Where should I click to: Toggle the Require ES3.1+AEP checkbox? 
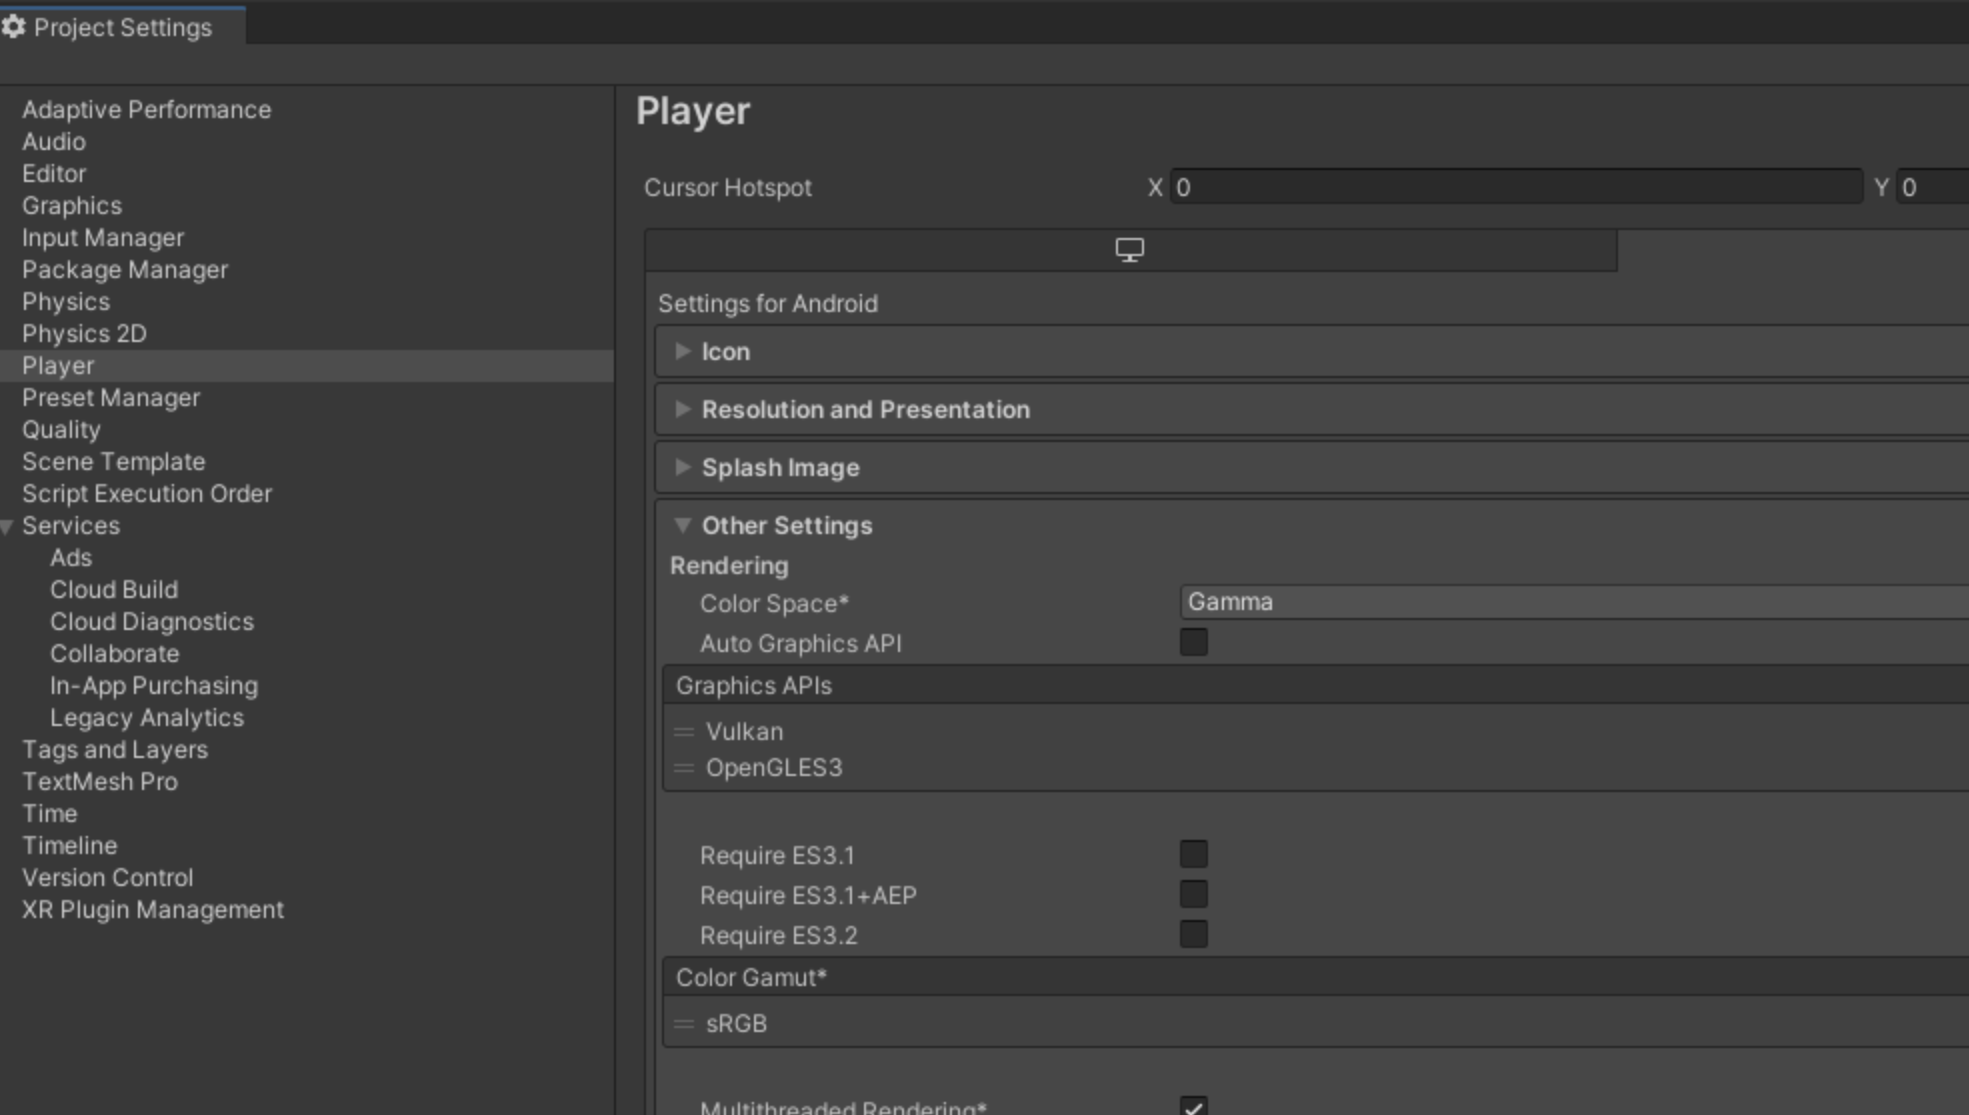tap(1193, 894)
